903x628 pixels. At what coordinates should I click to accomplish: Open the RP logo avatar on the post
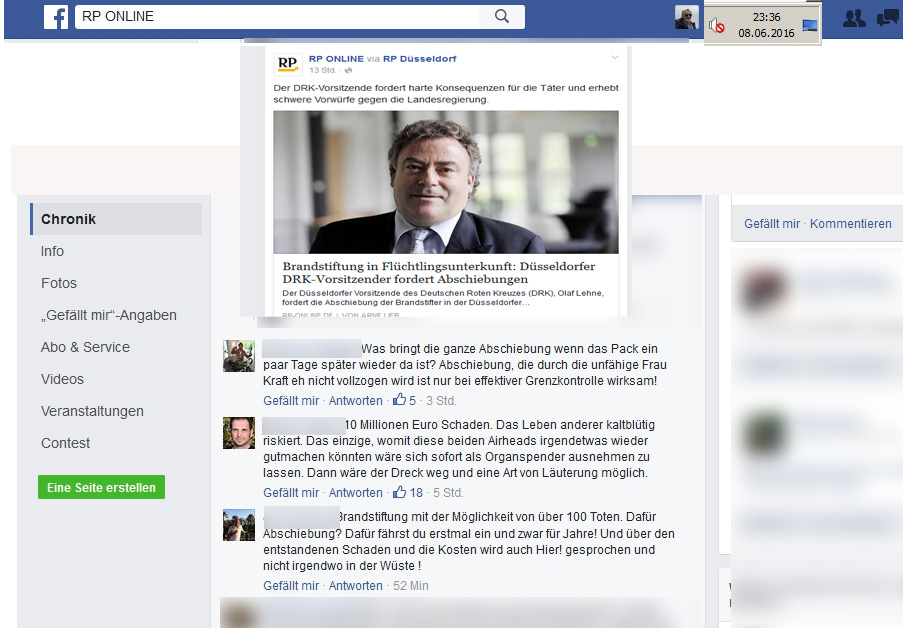point(287,63)
